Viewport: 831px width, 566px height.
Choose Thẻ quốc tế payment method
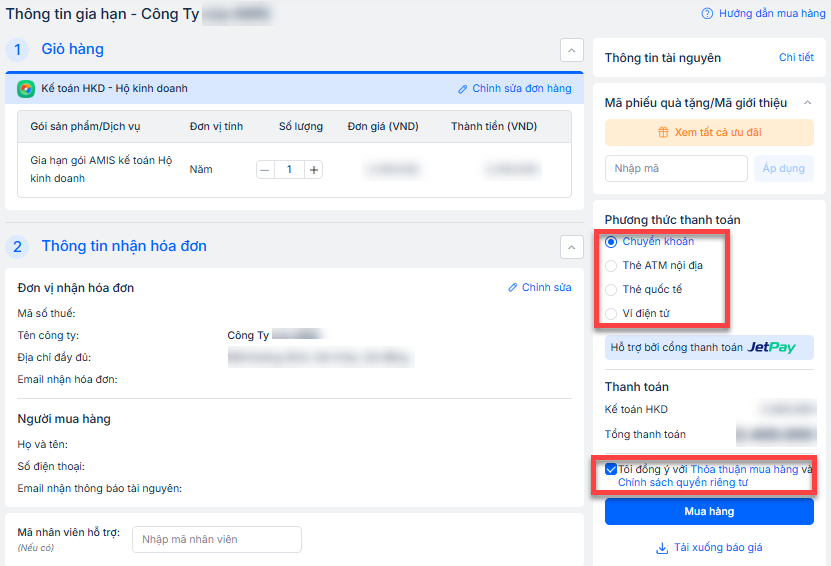coord(611,290)
